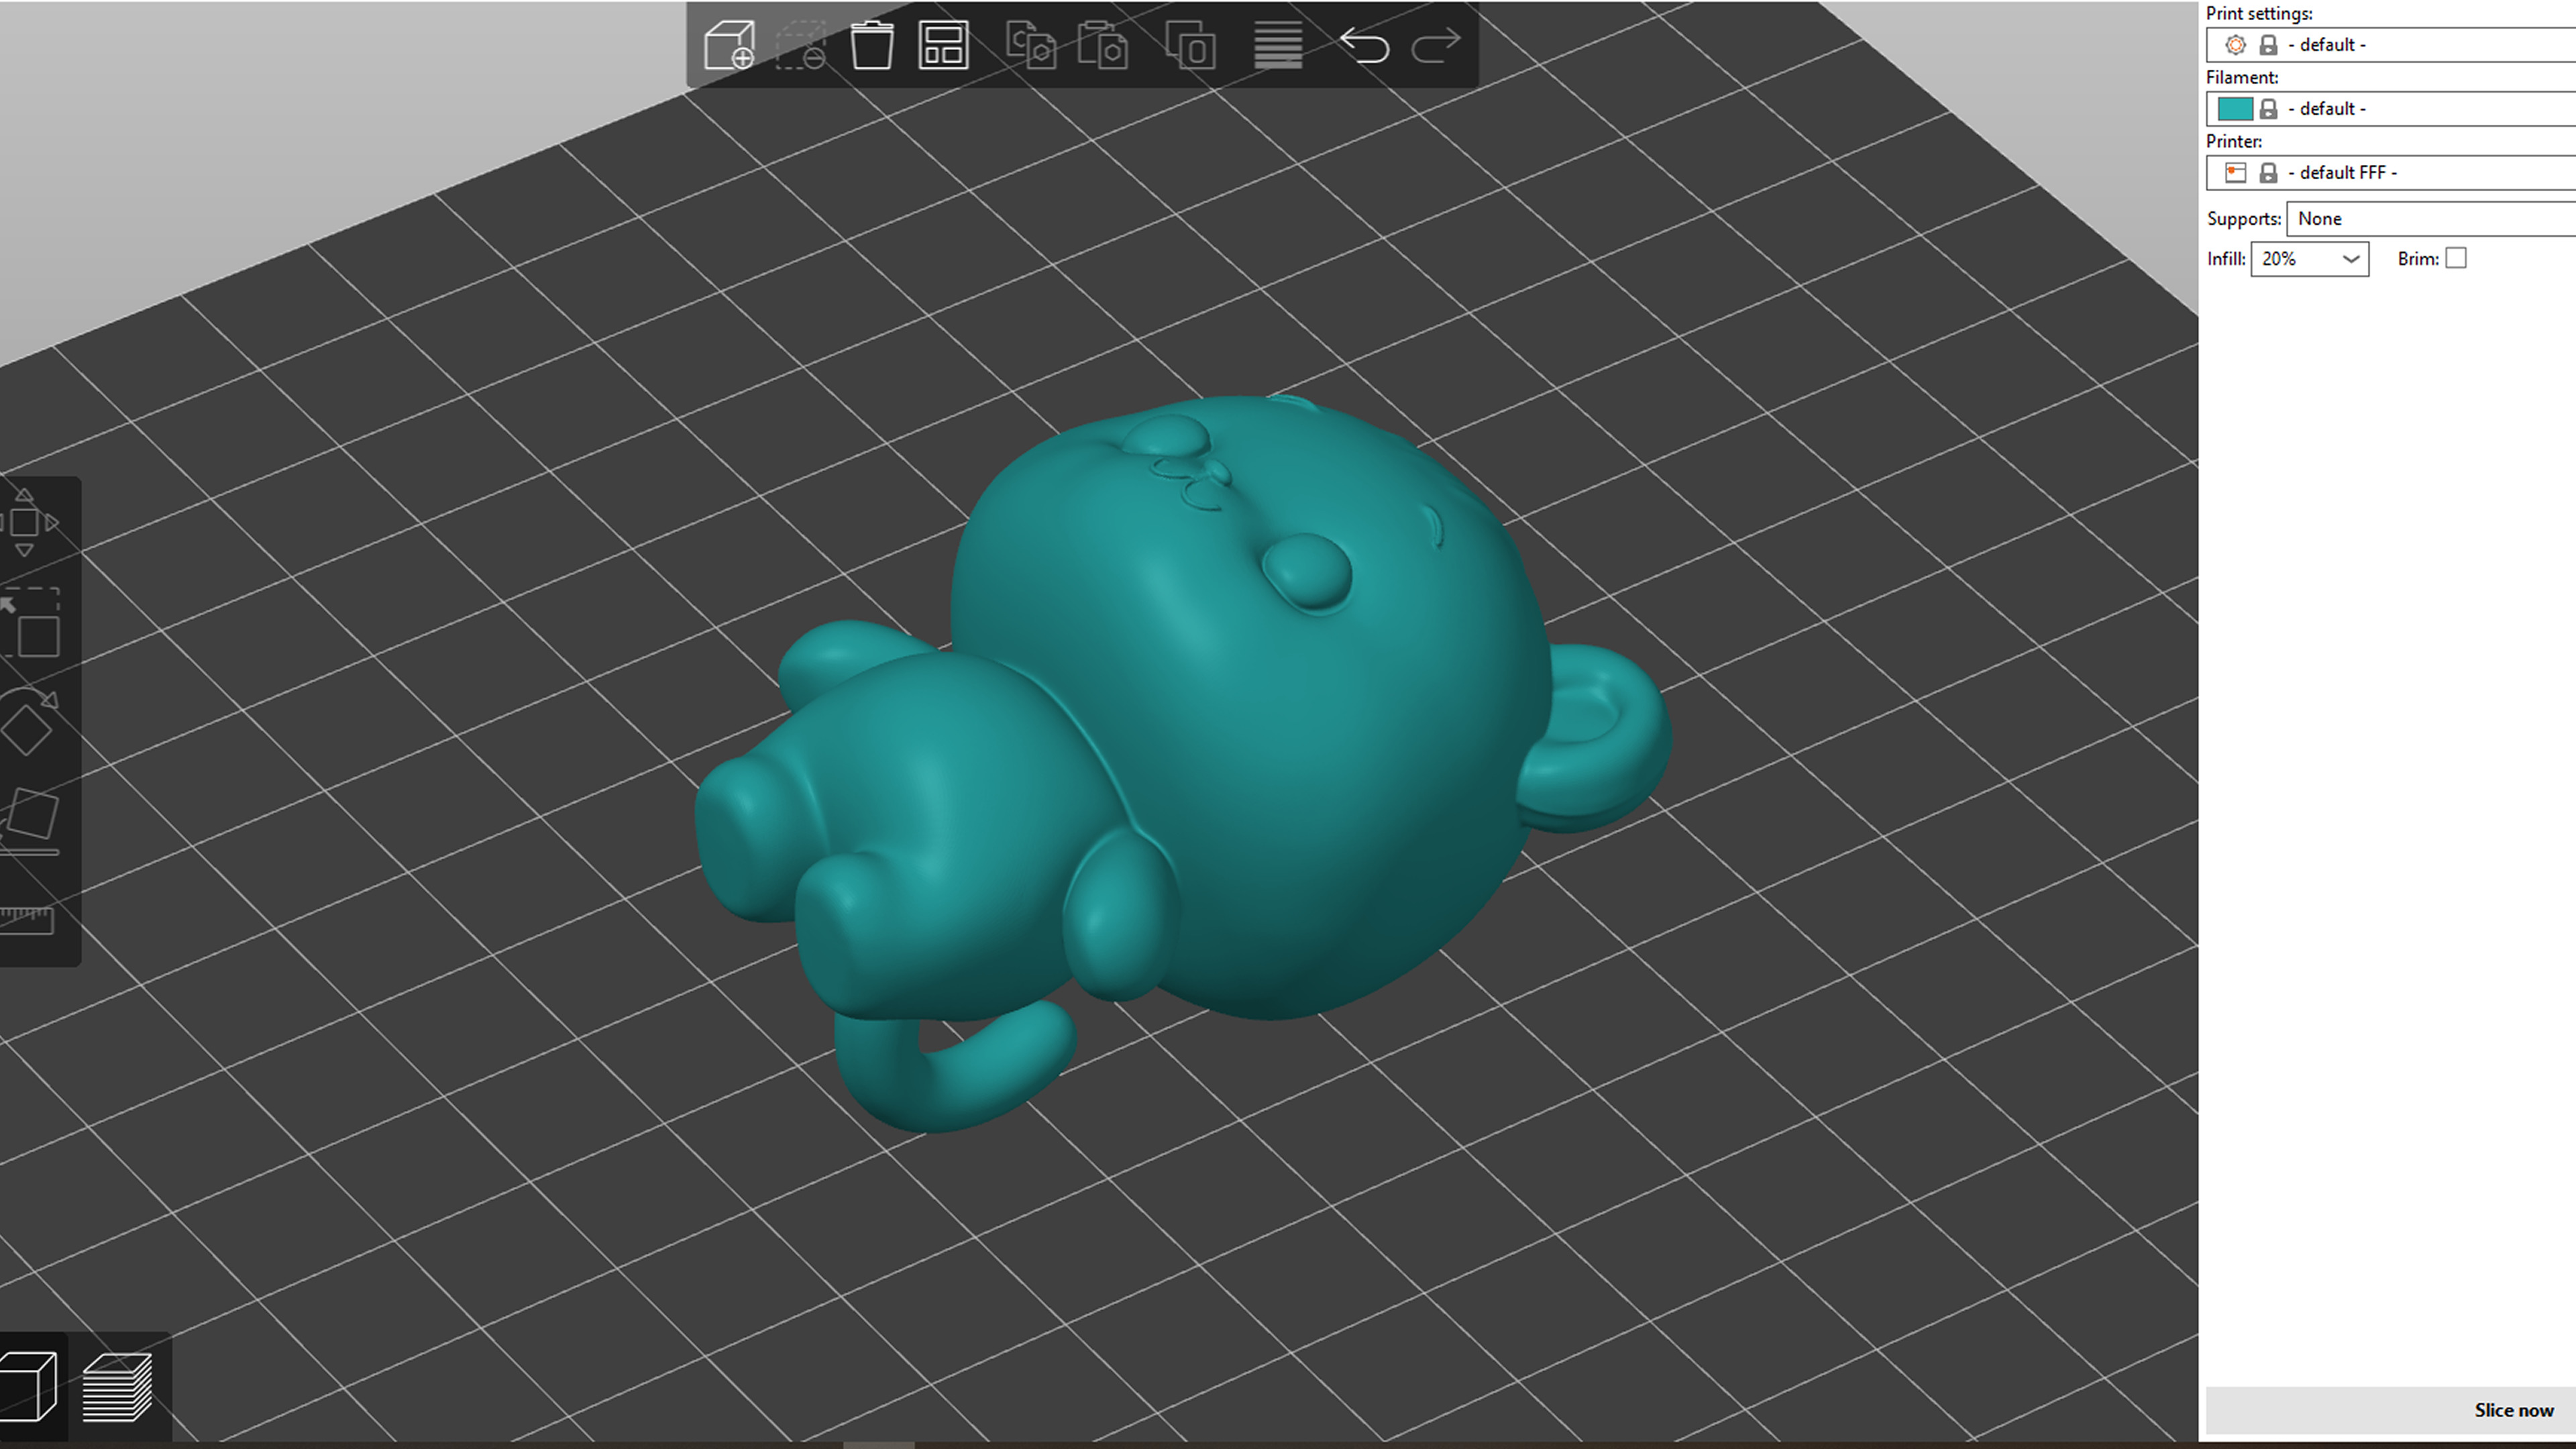Switch to 3D editor view
2576x1449 pixels.
(x=28, y=1386)
